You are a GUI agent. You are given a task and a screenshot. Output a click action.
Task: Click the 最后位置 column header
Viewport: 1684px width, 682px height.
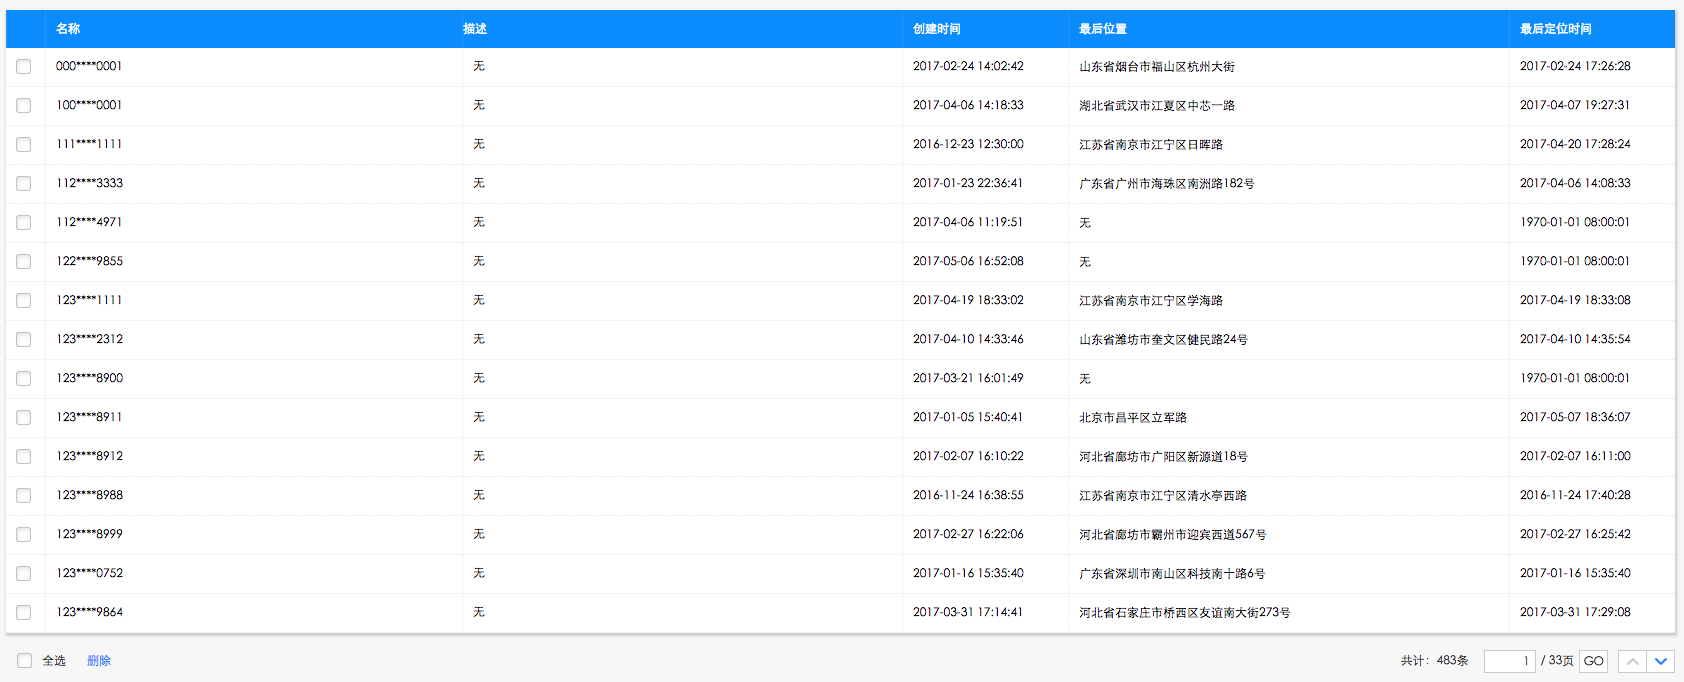(x=1102, y=29)
